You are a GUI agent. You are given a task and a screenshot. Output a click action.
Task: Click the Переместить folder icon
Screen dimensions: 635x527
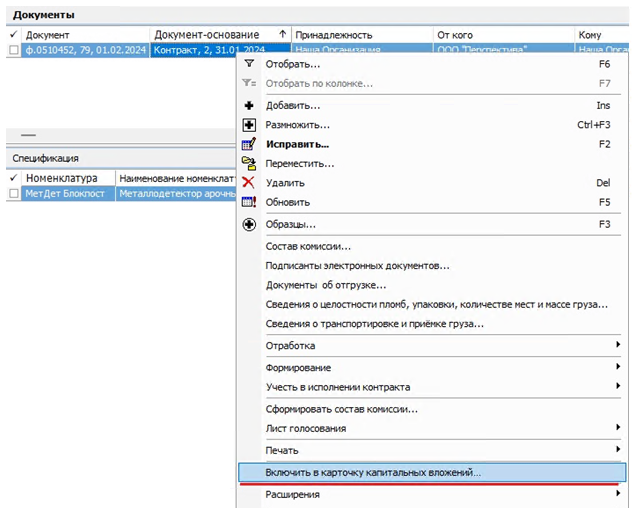[x=249, y=163]
